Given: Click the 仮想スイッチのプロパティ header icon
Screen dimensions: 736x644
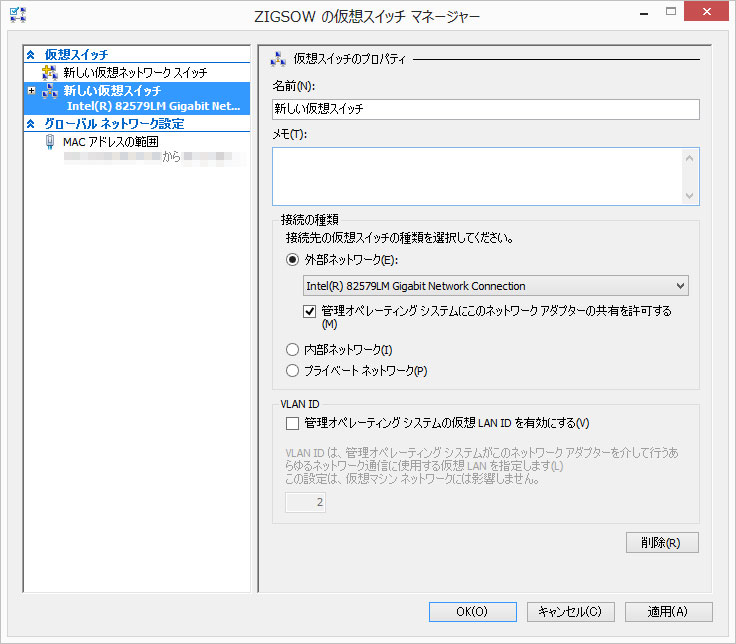Looking at the screenshot, I should [x=278, y=59].
